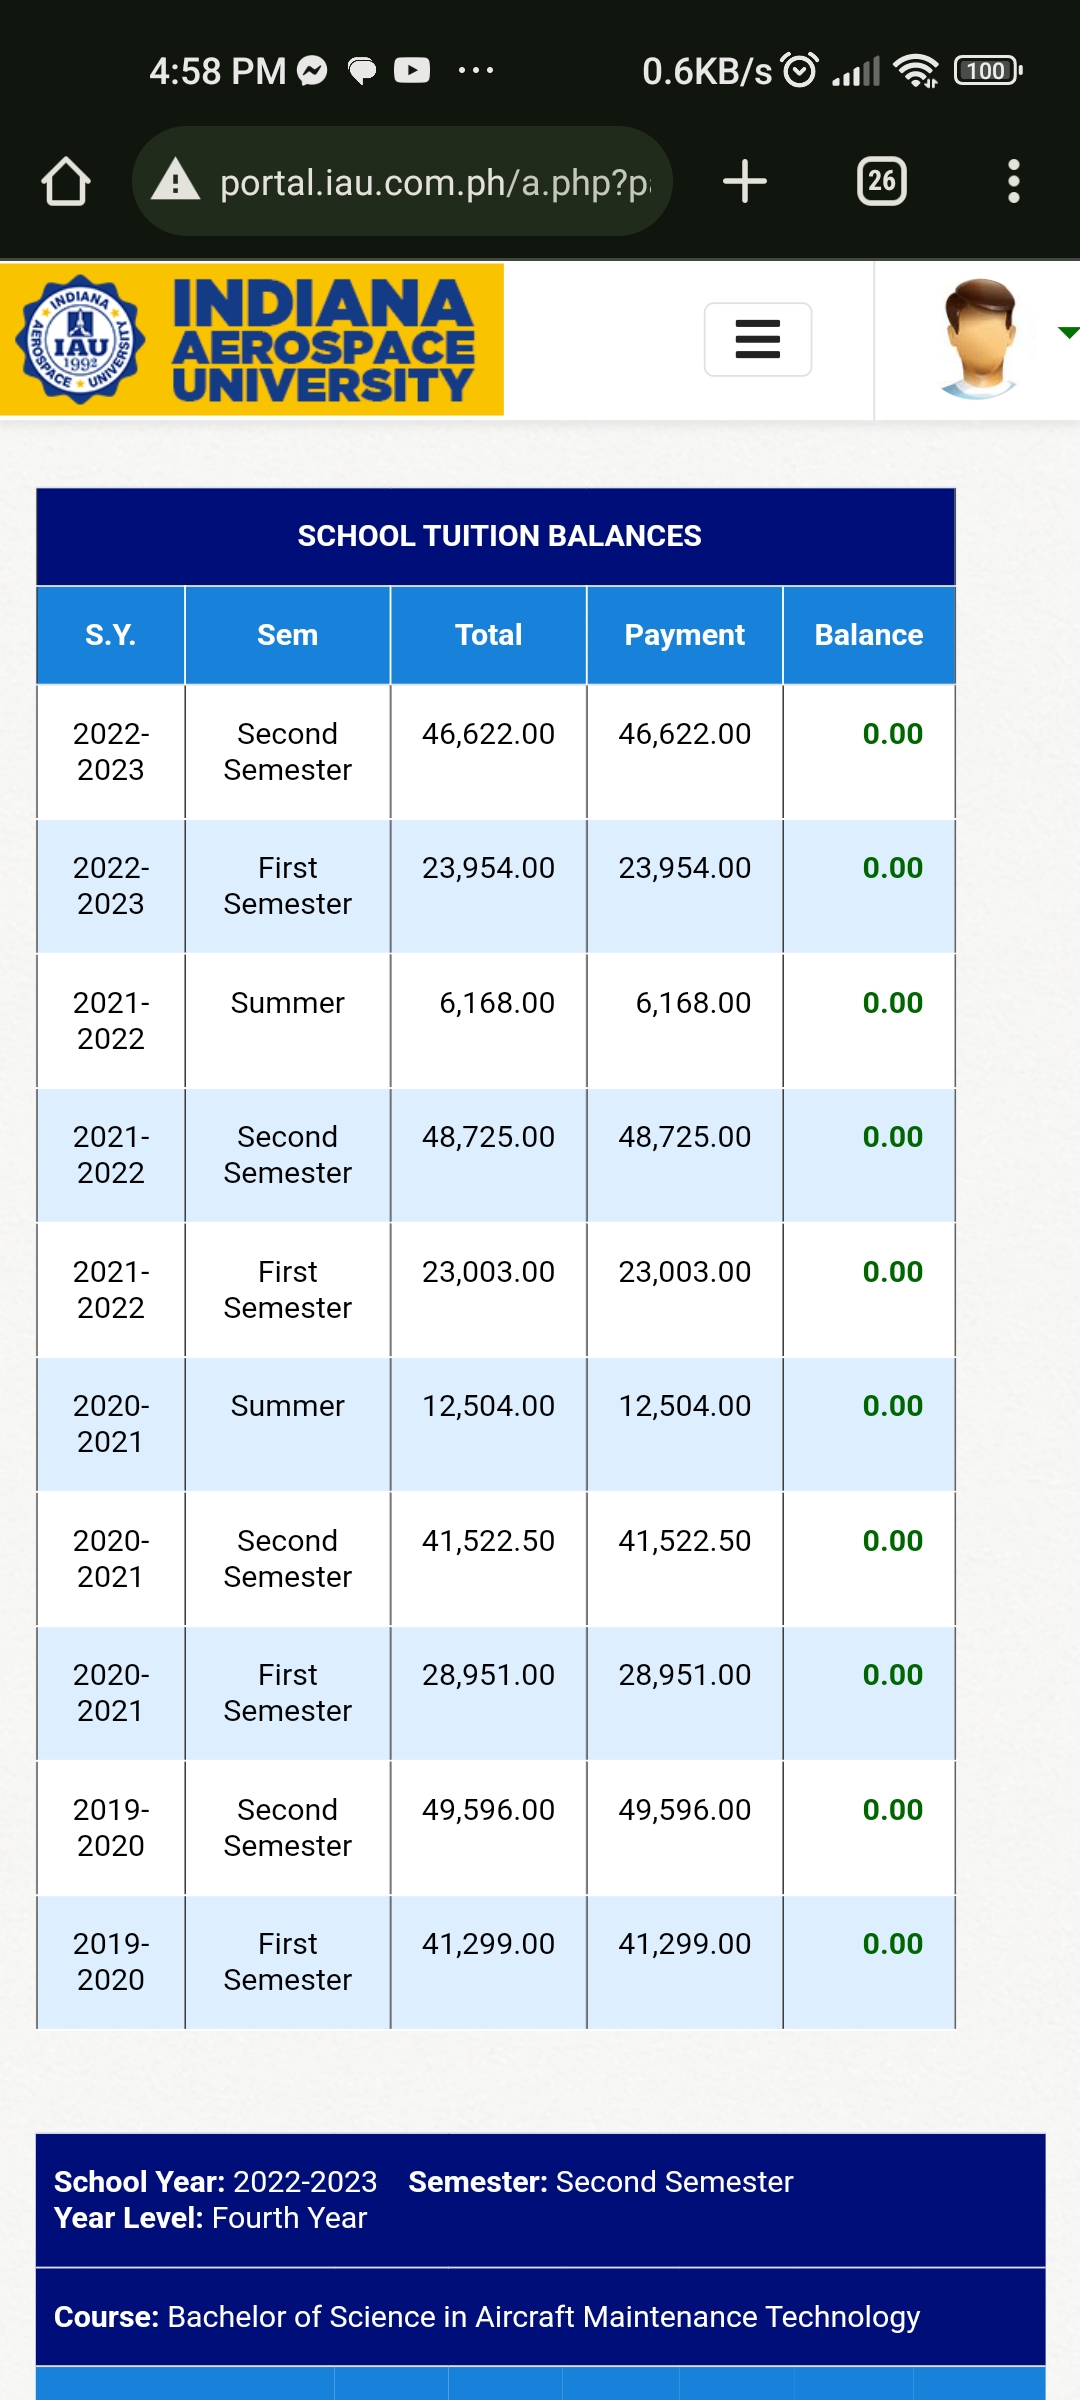
Task: Open the browser three-dot overflow menu
Action: [x=1013, y=182]
